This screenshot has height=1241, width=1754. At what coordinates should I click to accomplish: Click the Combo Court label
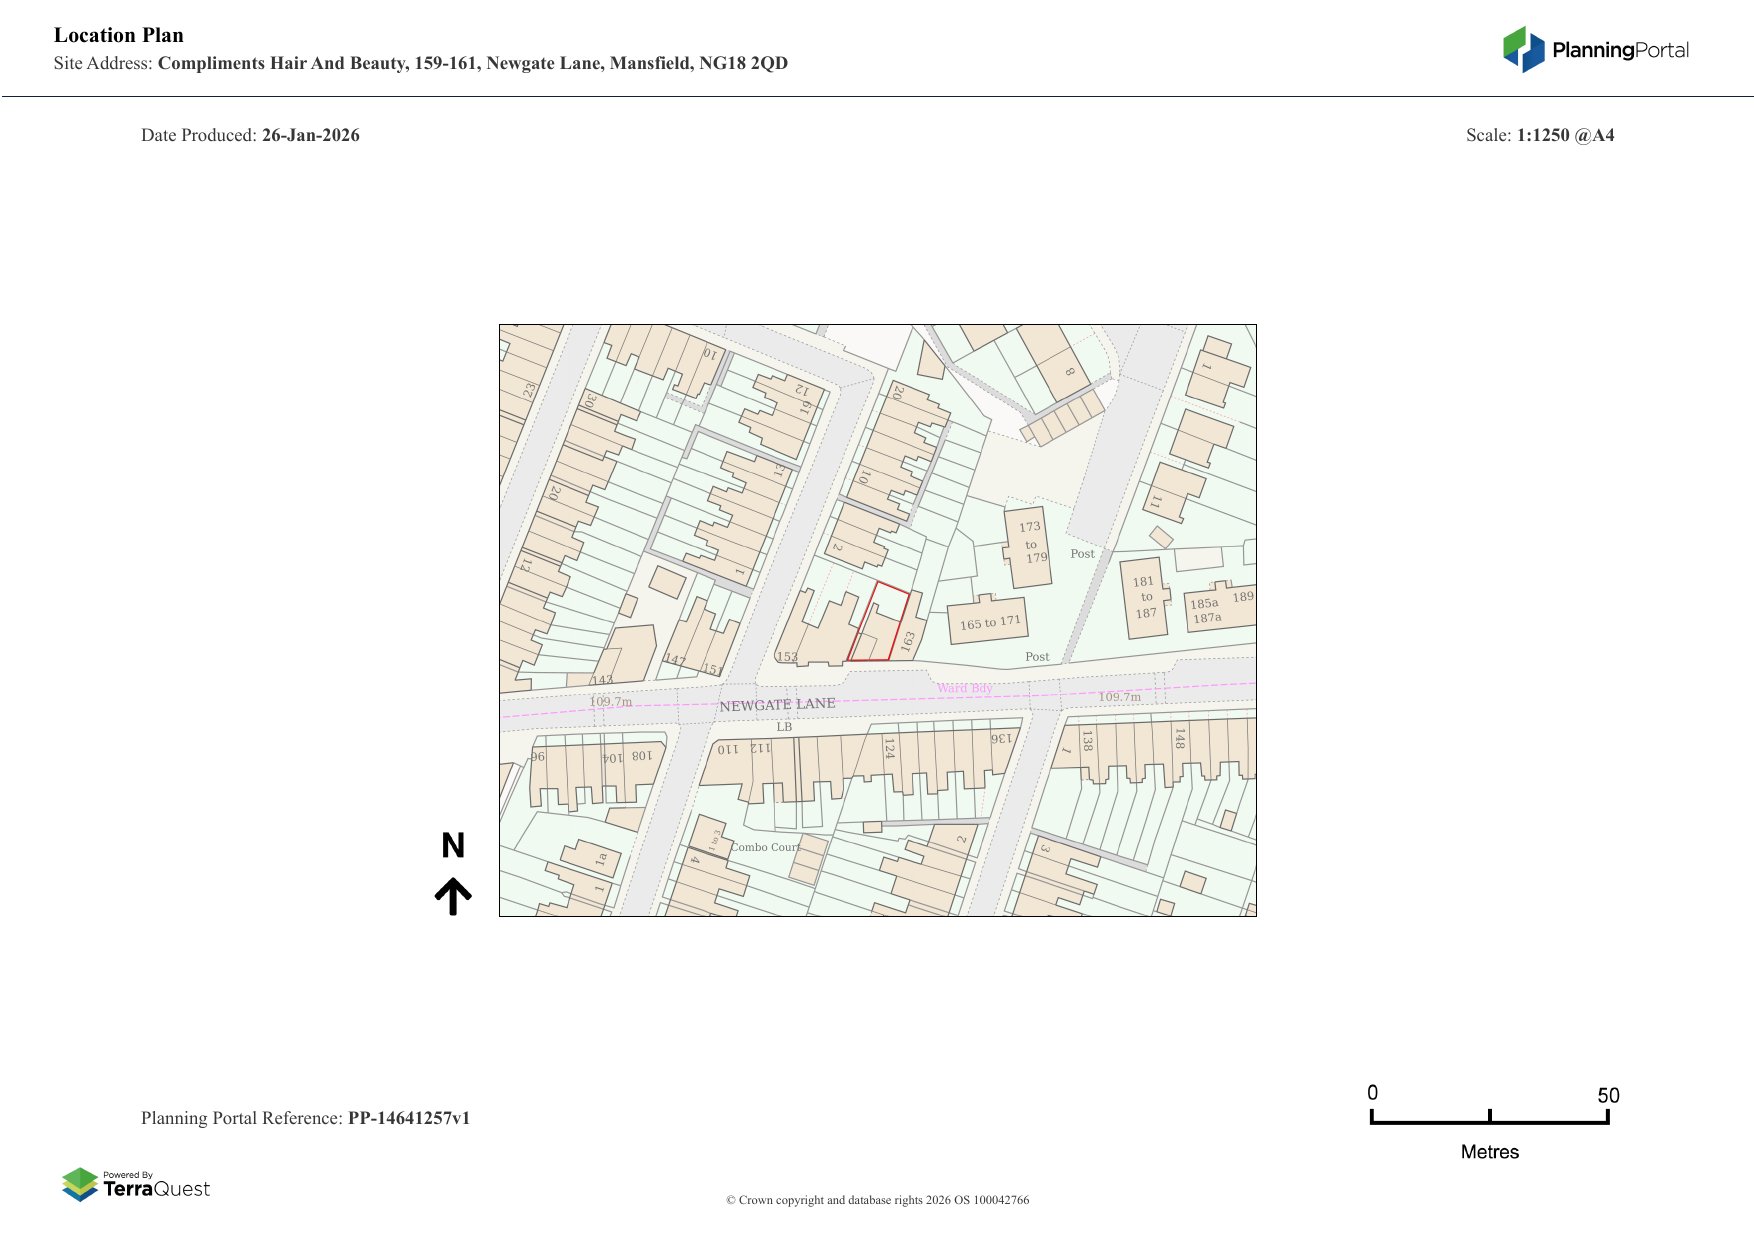pos(765,847)
